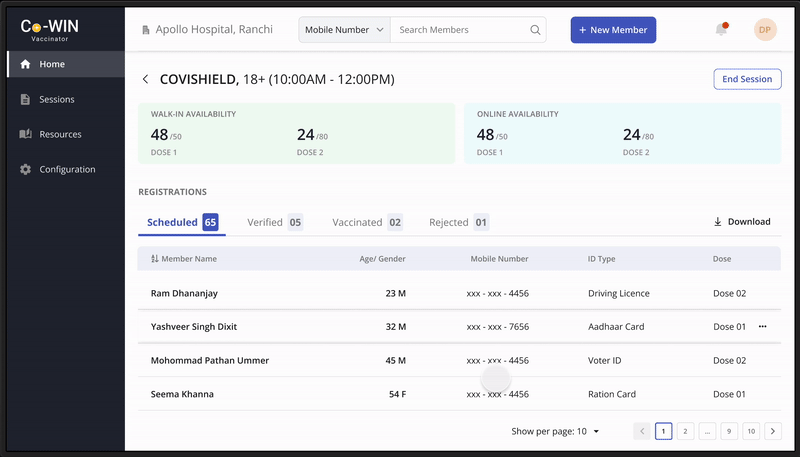Click the hospital building icon

point(146,30)
